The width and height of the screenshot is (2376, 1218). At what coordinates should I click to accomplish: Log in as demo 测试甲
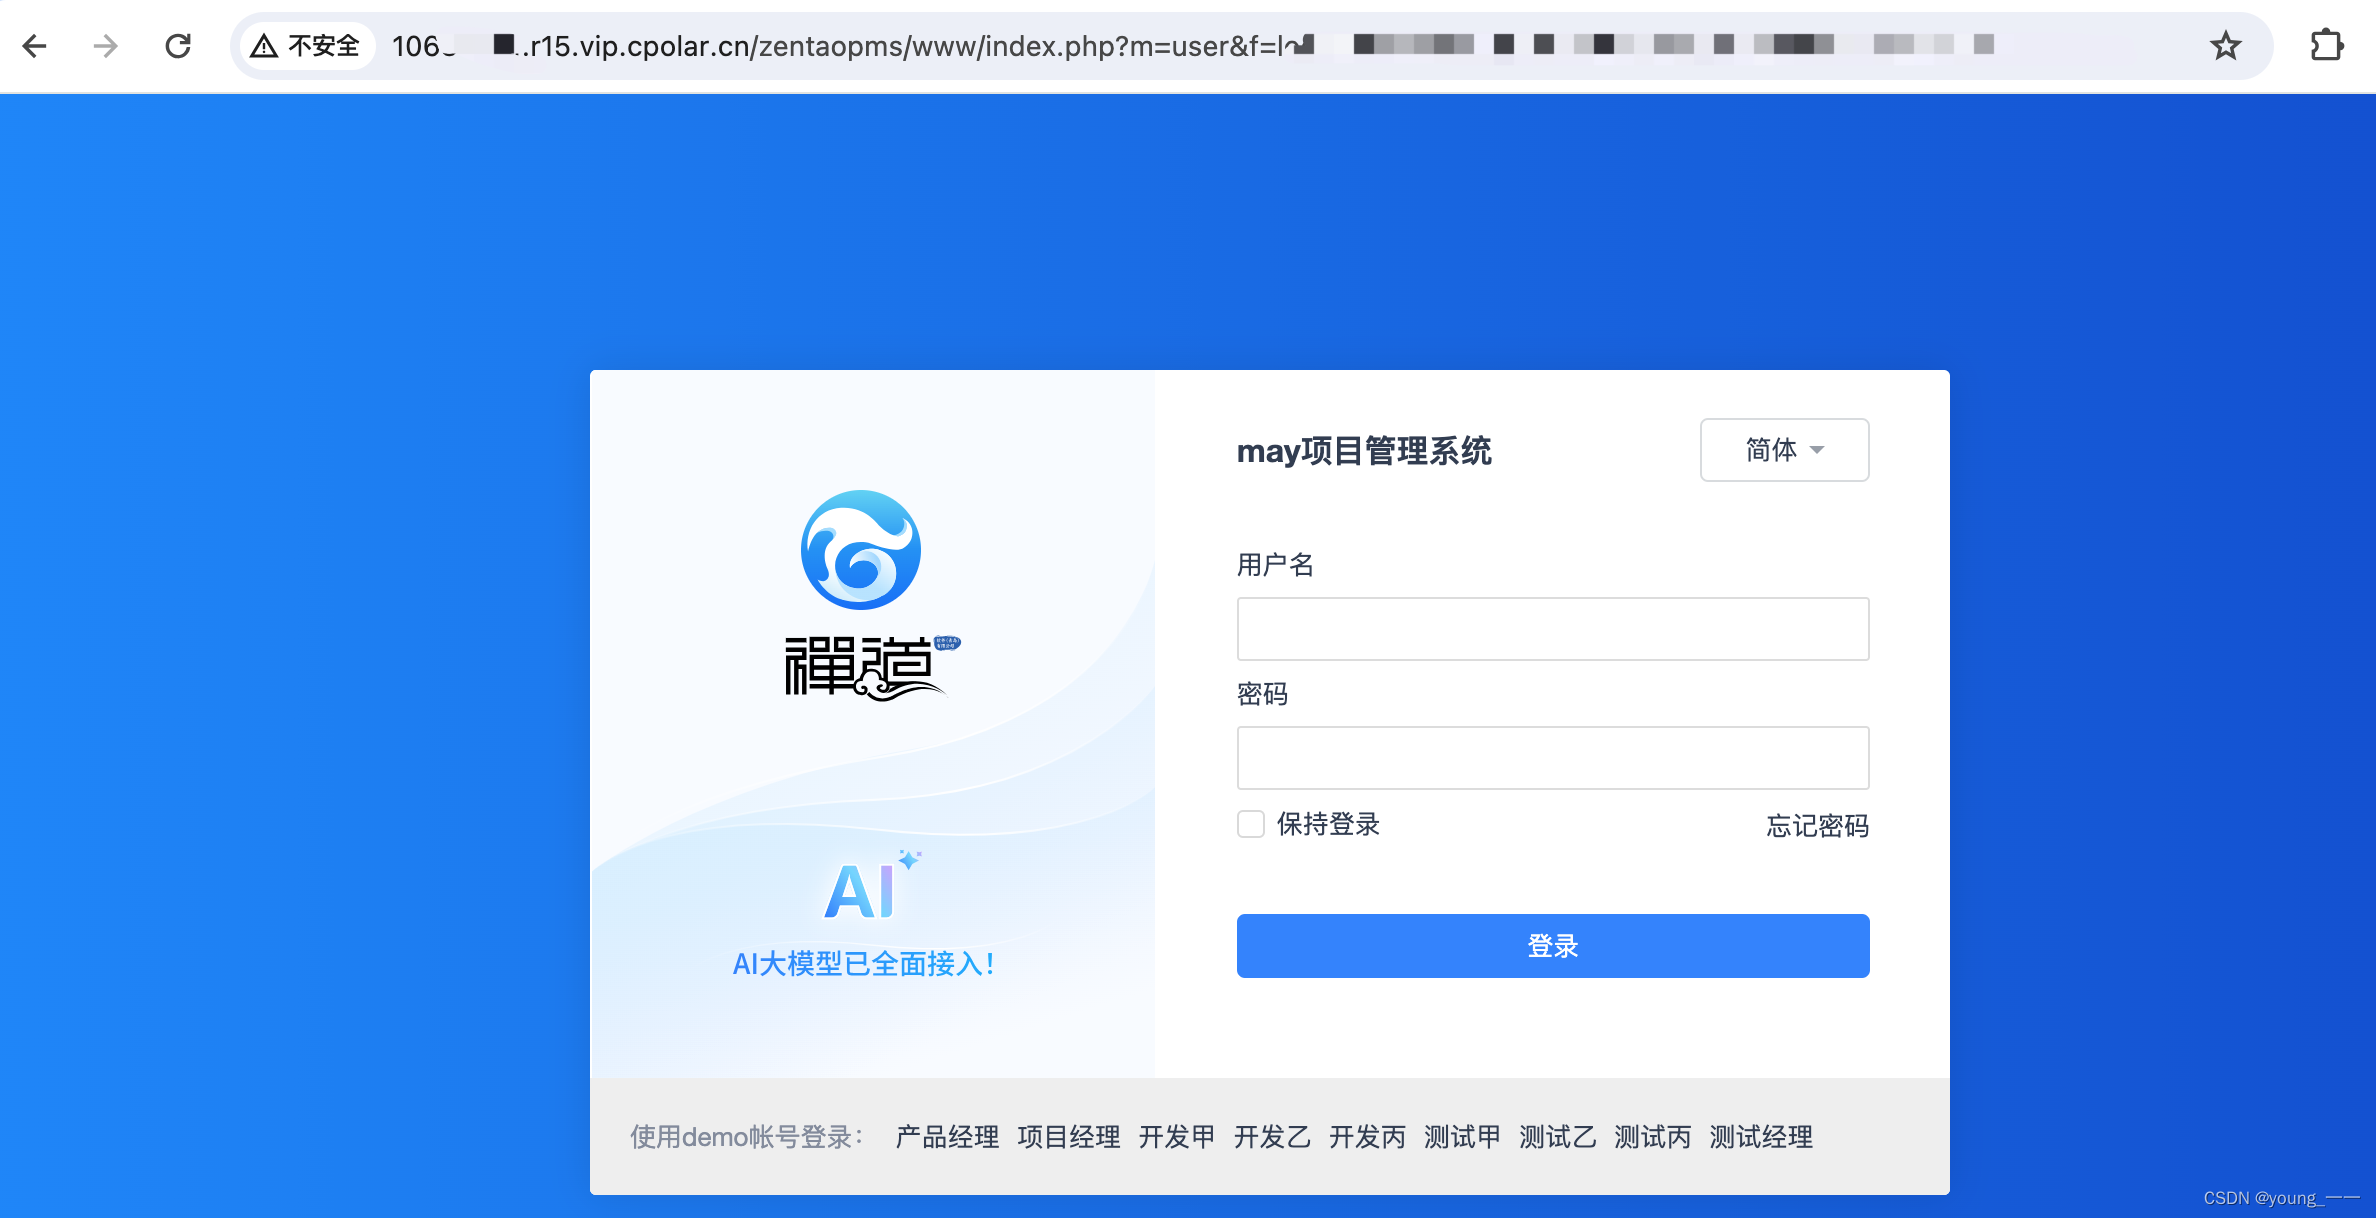[1462, 1137]
